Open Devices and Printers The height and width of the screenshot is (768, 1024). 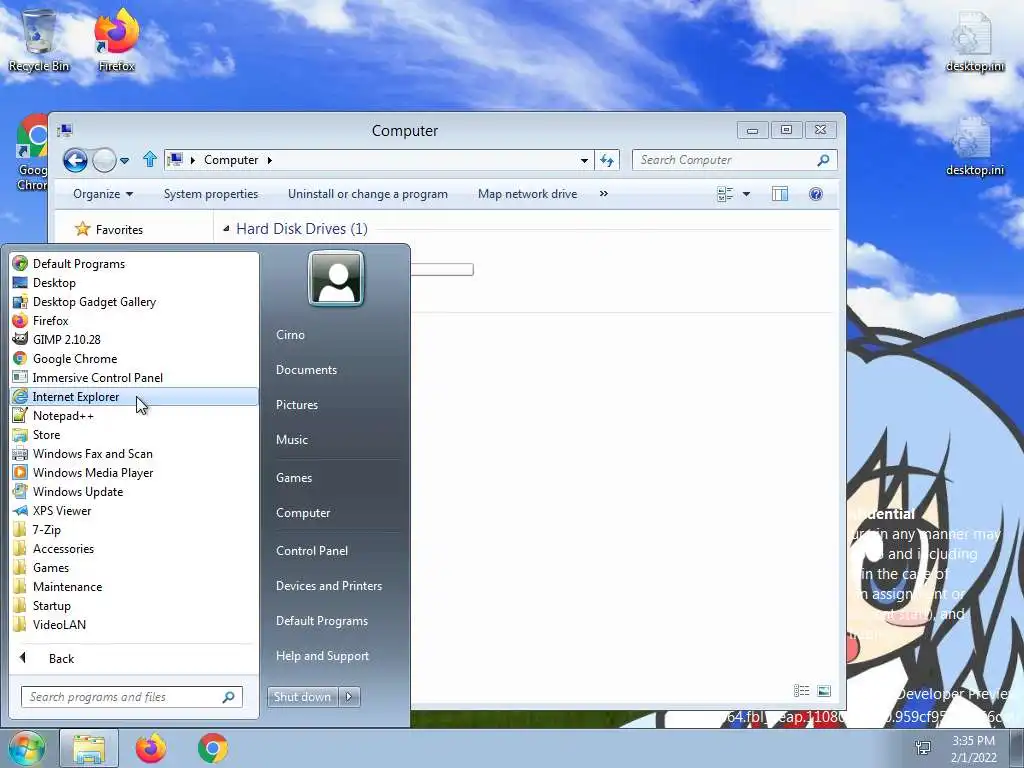328,586
